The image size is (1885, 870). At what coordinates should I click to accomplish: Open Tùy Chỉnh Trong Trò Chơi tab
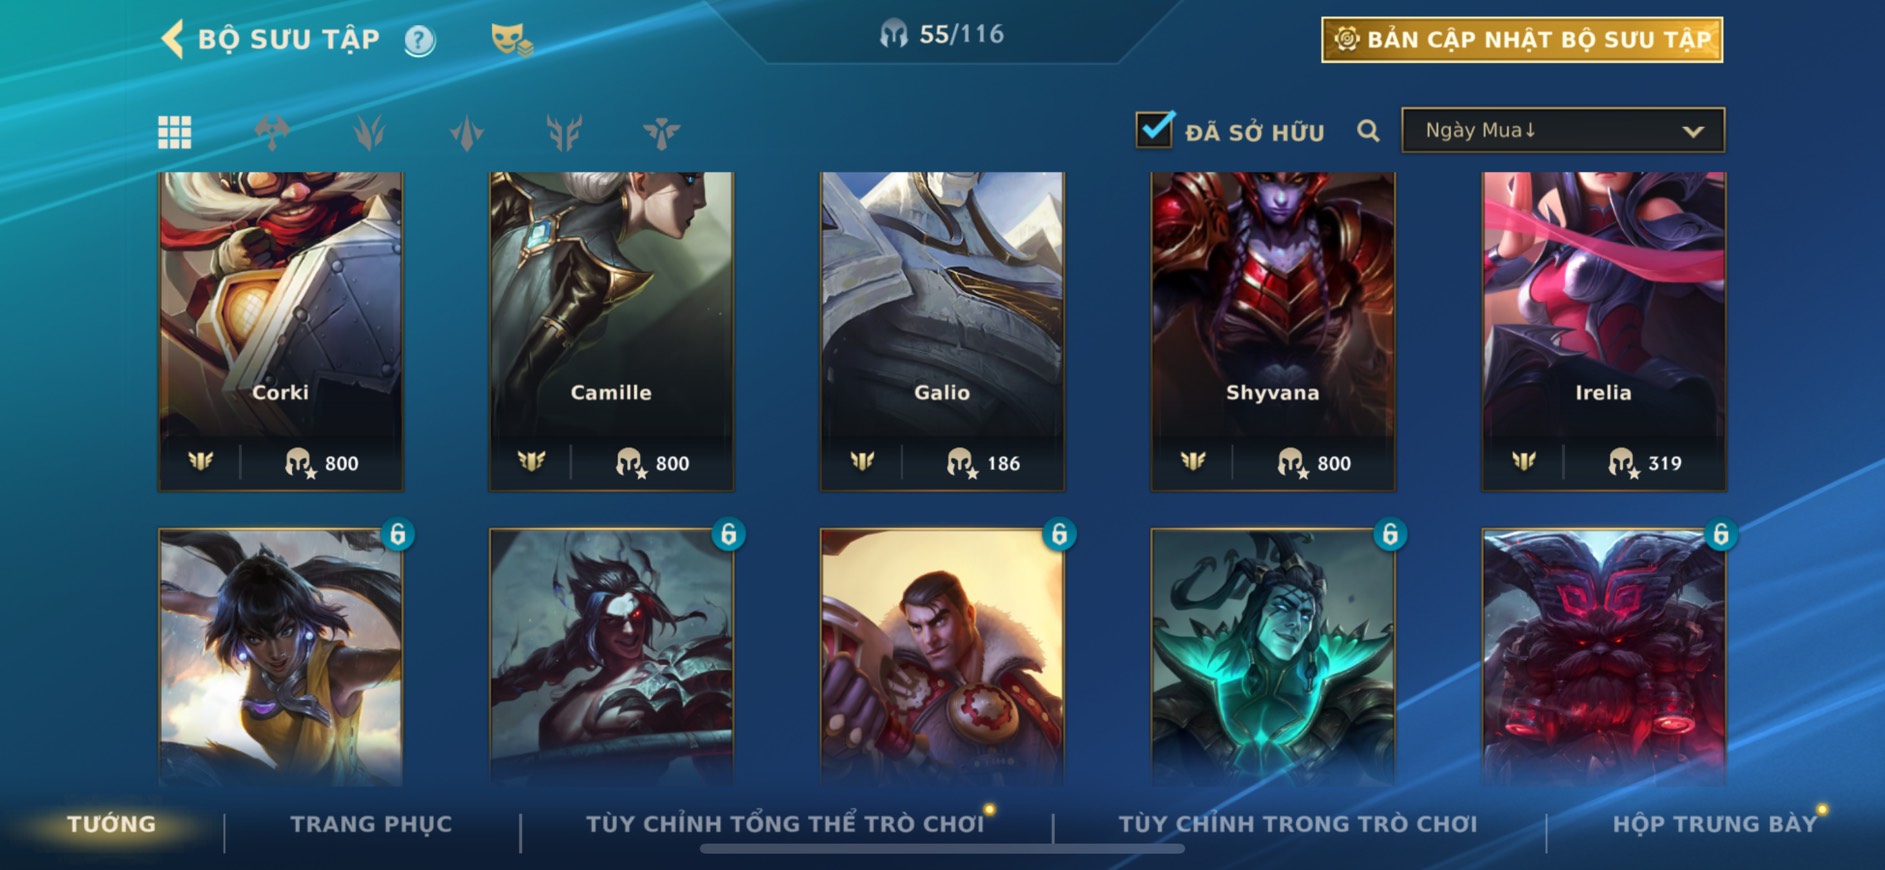(1298, 824)
